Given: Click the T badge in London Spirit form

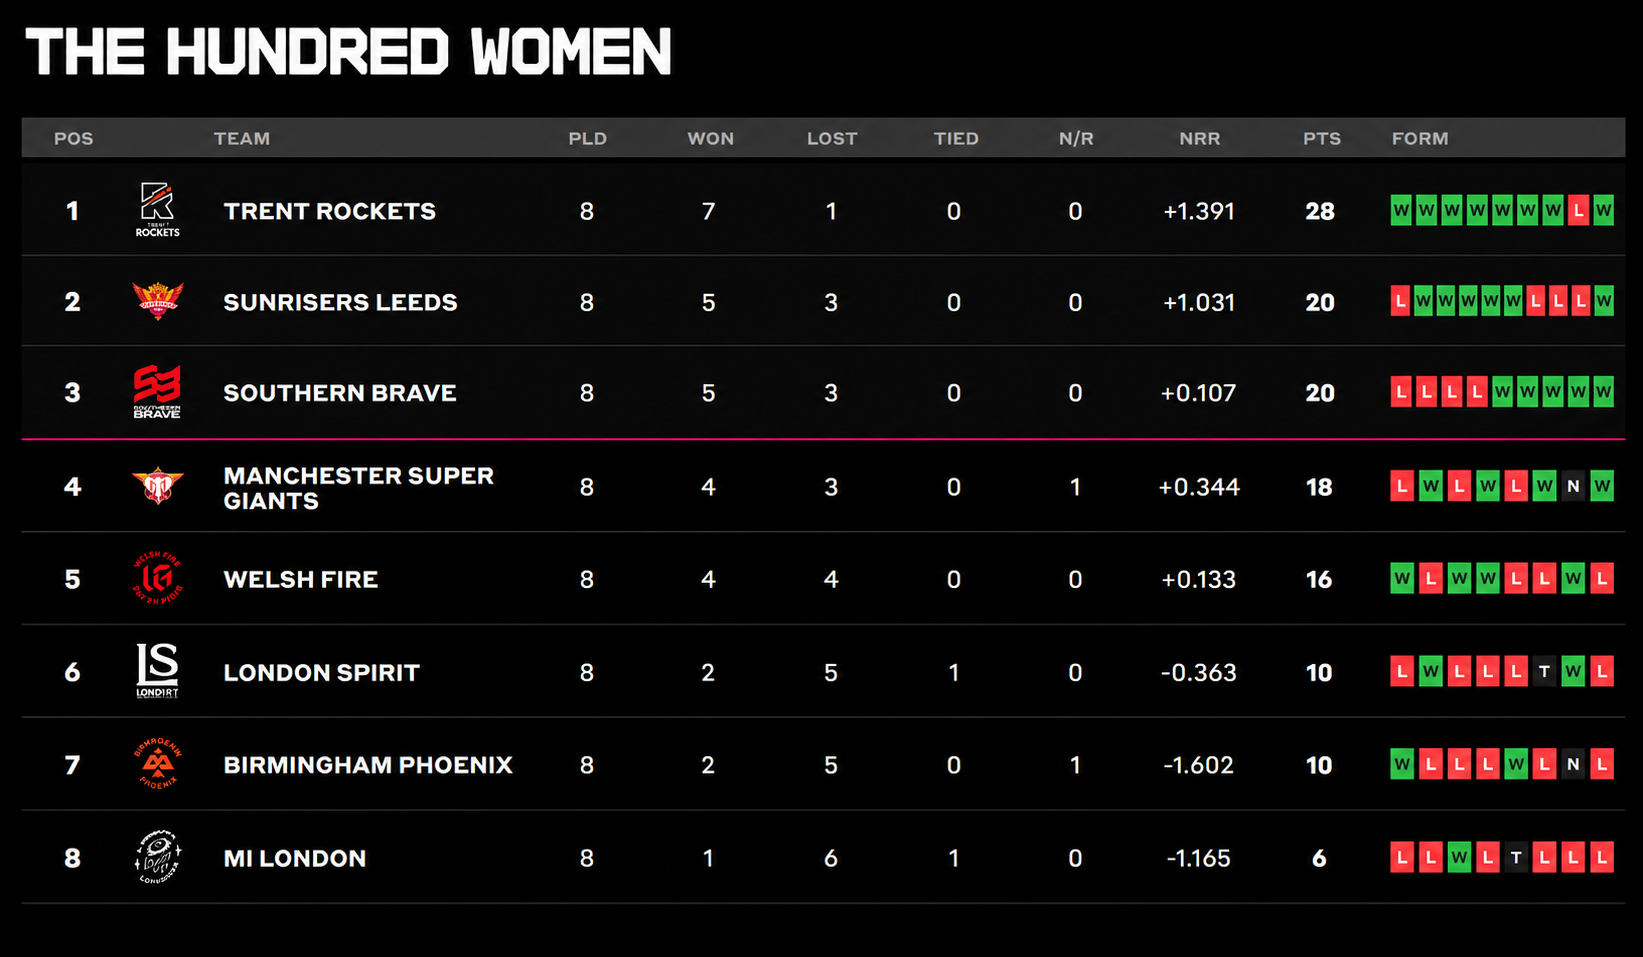Looking at the screenshot, I should click(x=1544, y=672).
